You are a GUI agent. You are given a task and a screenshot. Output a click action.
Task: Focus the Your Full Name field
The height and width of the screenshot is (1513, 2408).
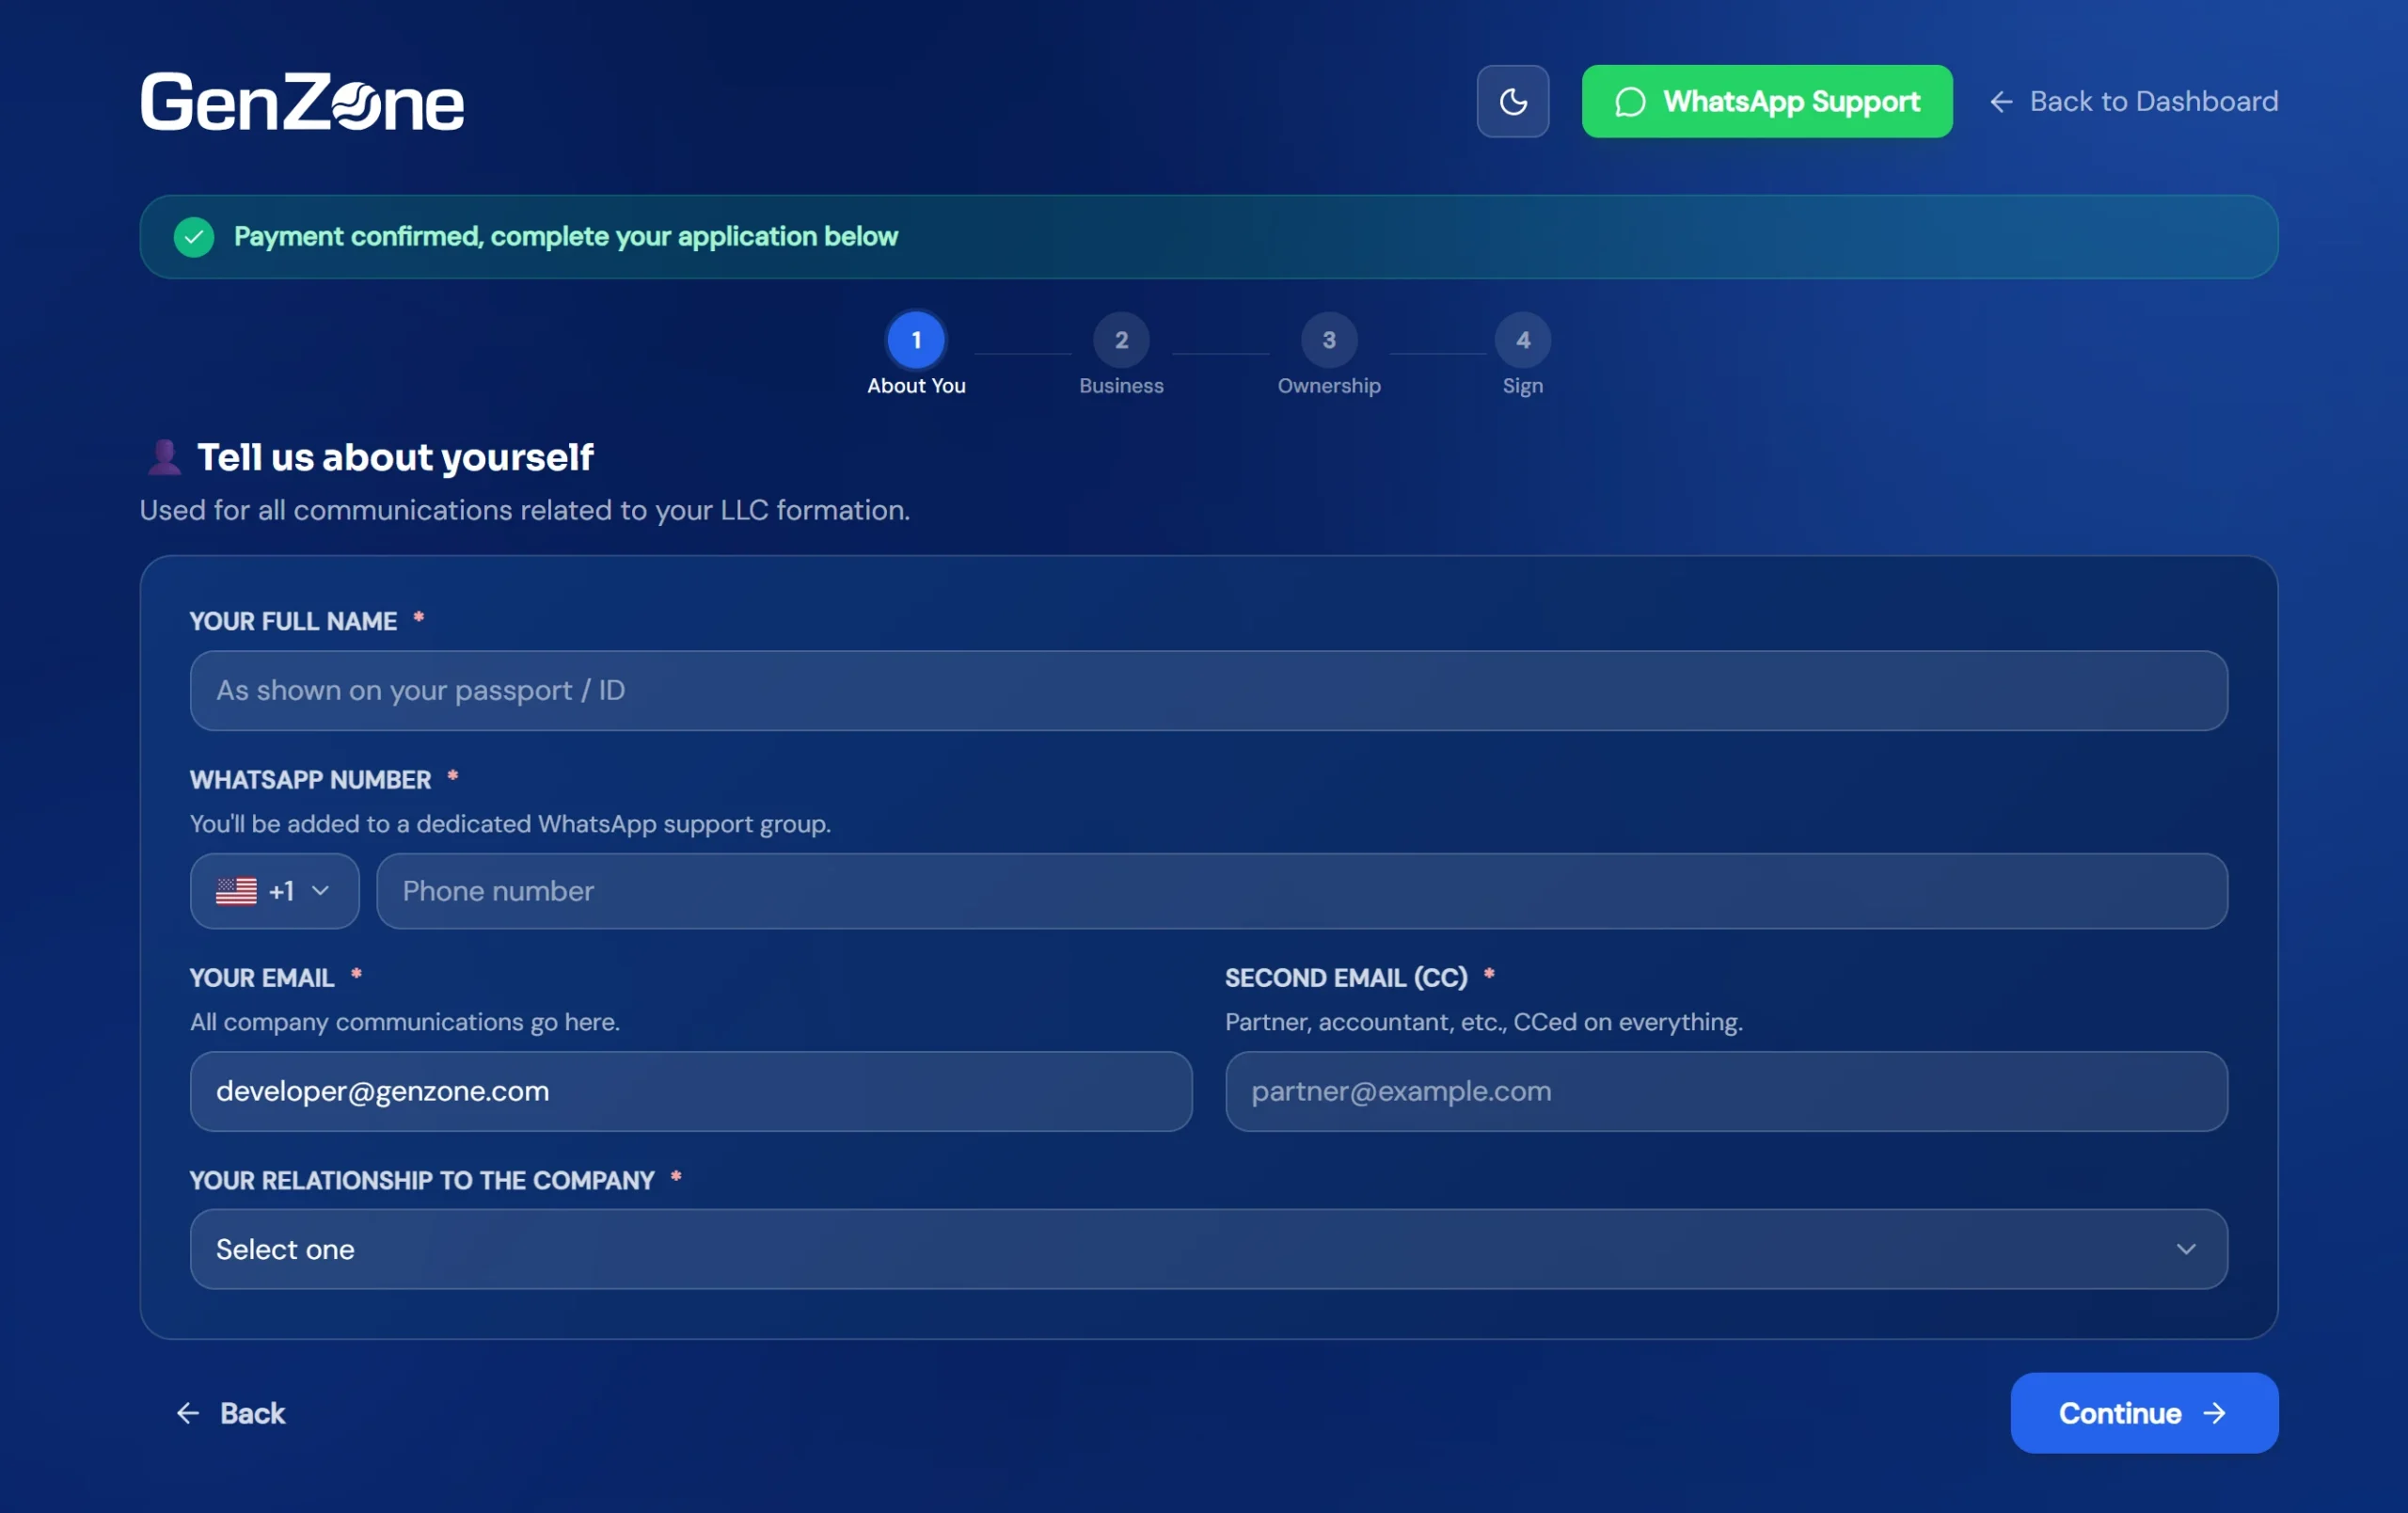tap(1208, 691)
